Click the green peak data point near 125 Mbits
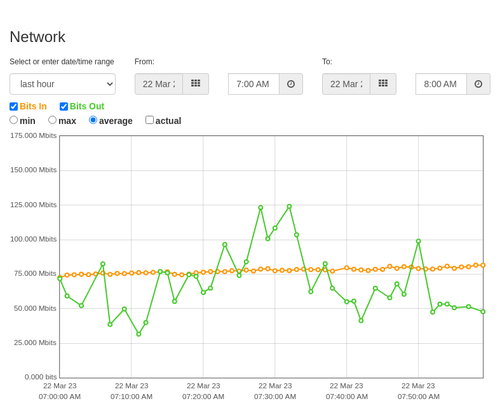This screenshot has height=403, width=500. click(289, 207)
